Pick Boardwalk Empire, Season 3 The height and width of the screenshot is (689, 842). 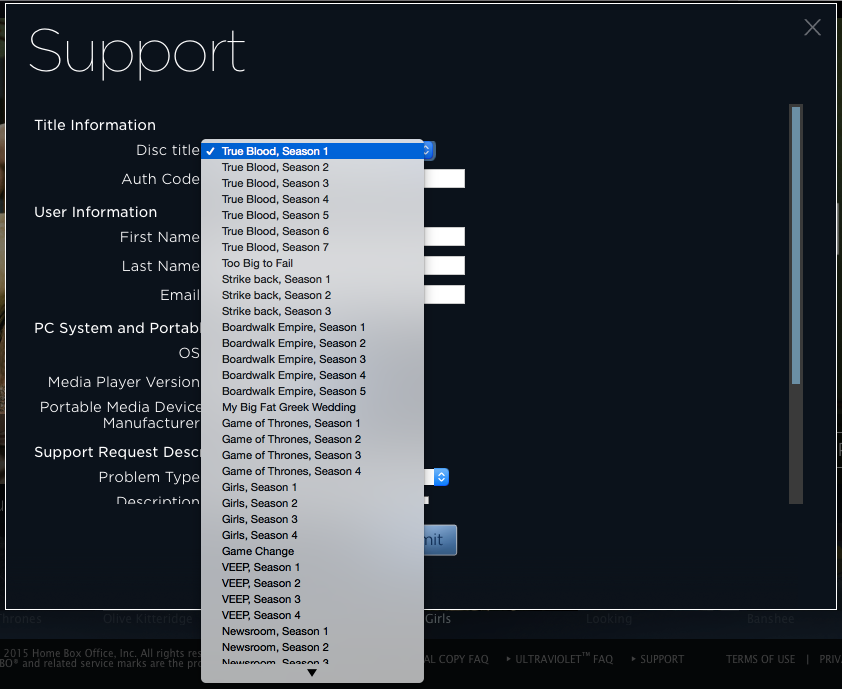pos(313,359)
